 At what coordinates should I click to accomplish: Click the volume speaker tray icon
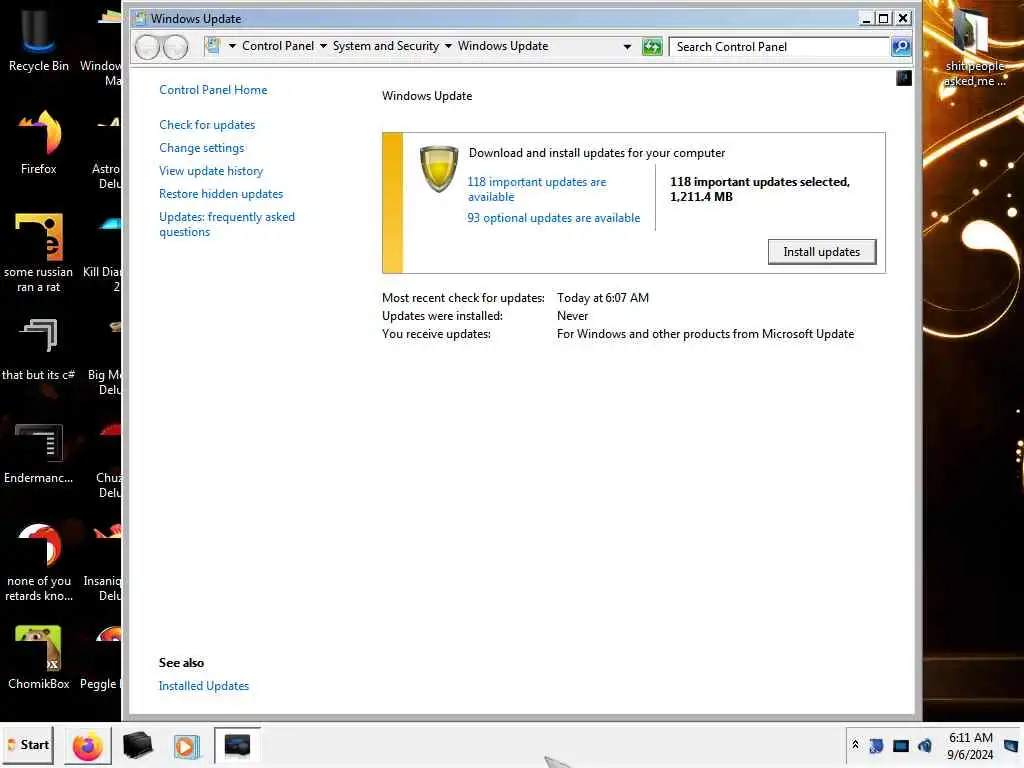click(924, 745)
